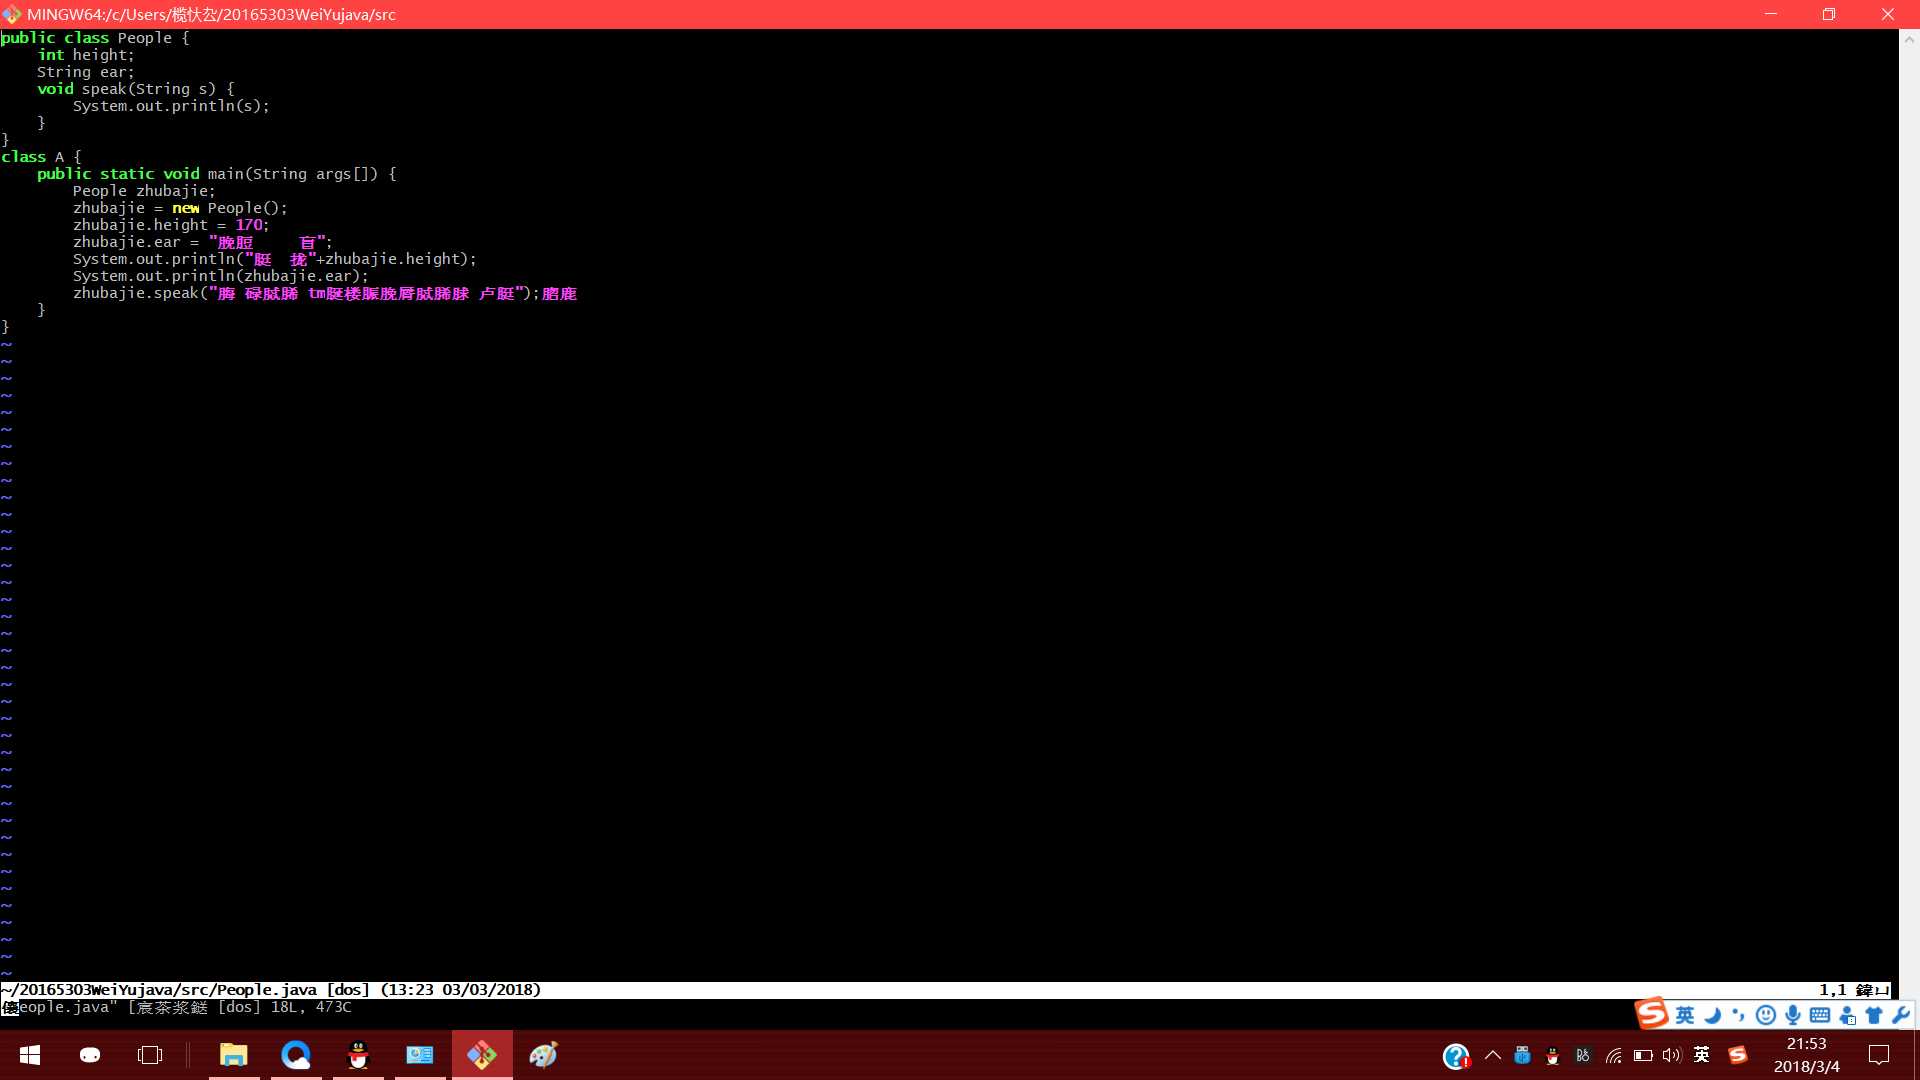
Task: Toggle the moon half-width mode on IME bar
Action: tap(1713, 1015)
